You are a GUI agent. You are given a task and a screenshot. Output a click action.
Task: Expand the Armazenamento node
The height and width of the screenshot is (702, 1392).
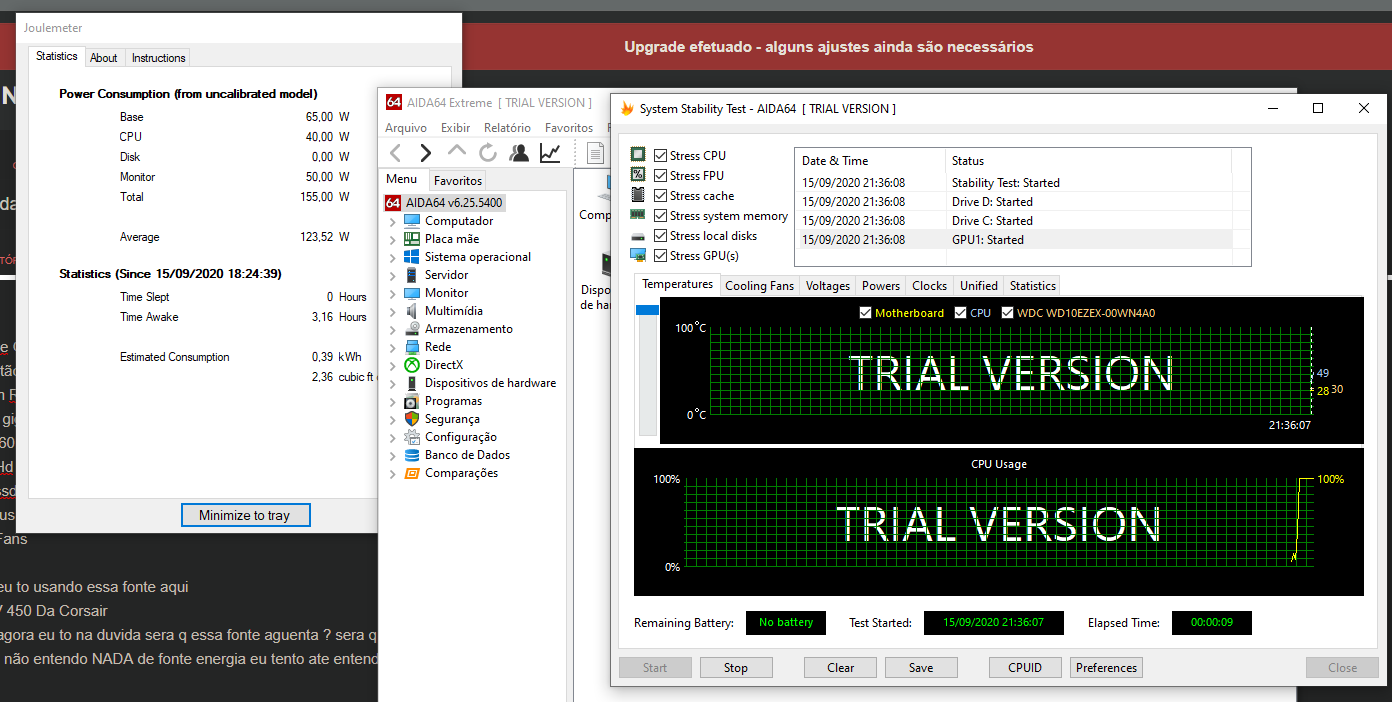click(393, 329)
